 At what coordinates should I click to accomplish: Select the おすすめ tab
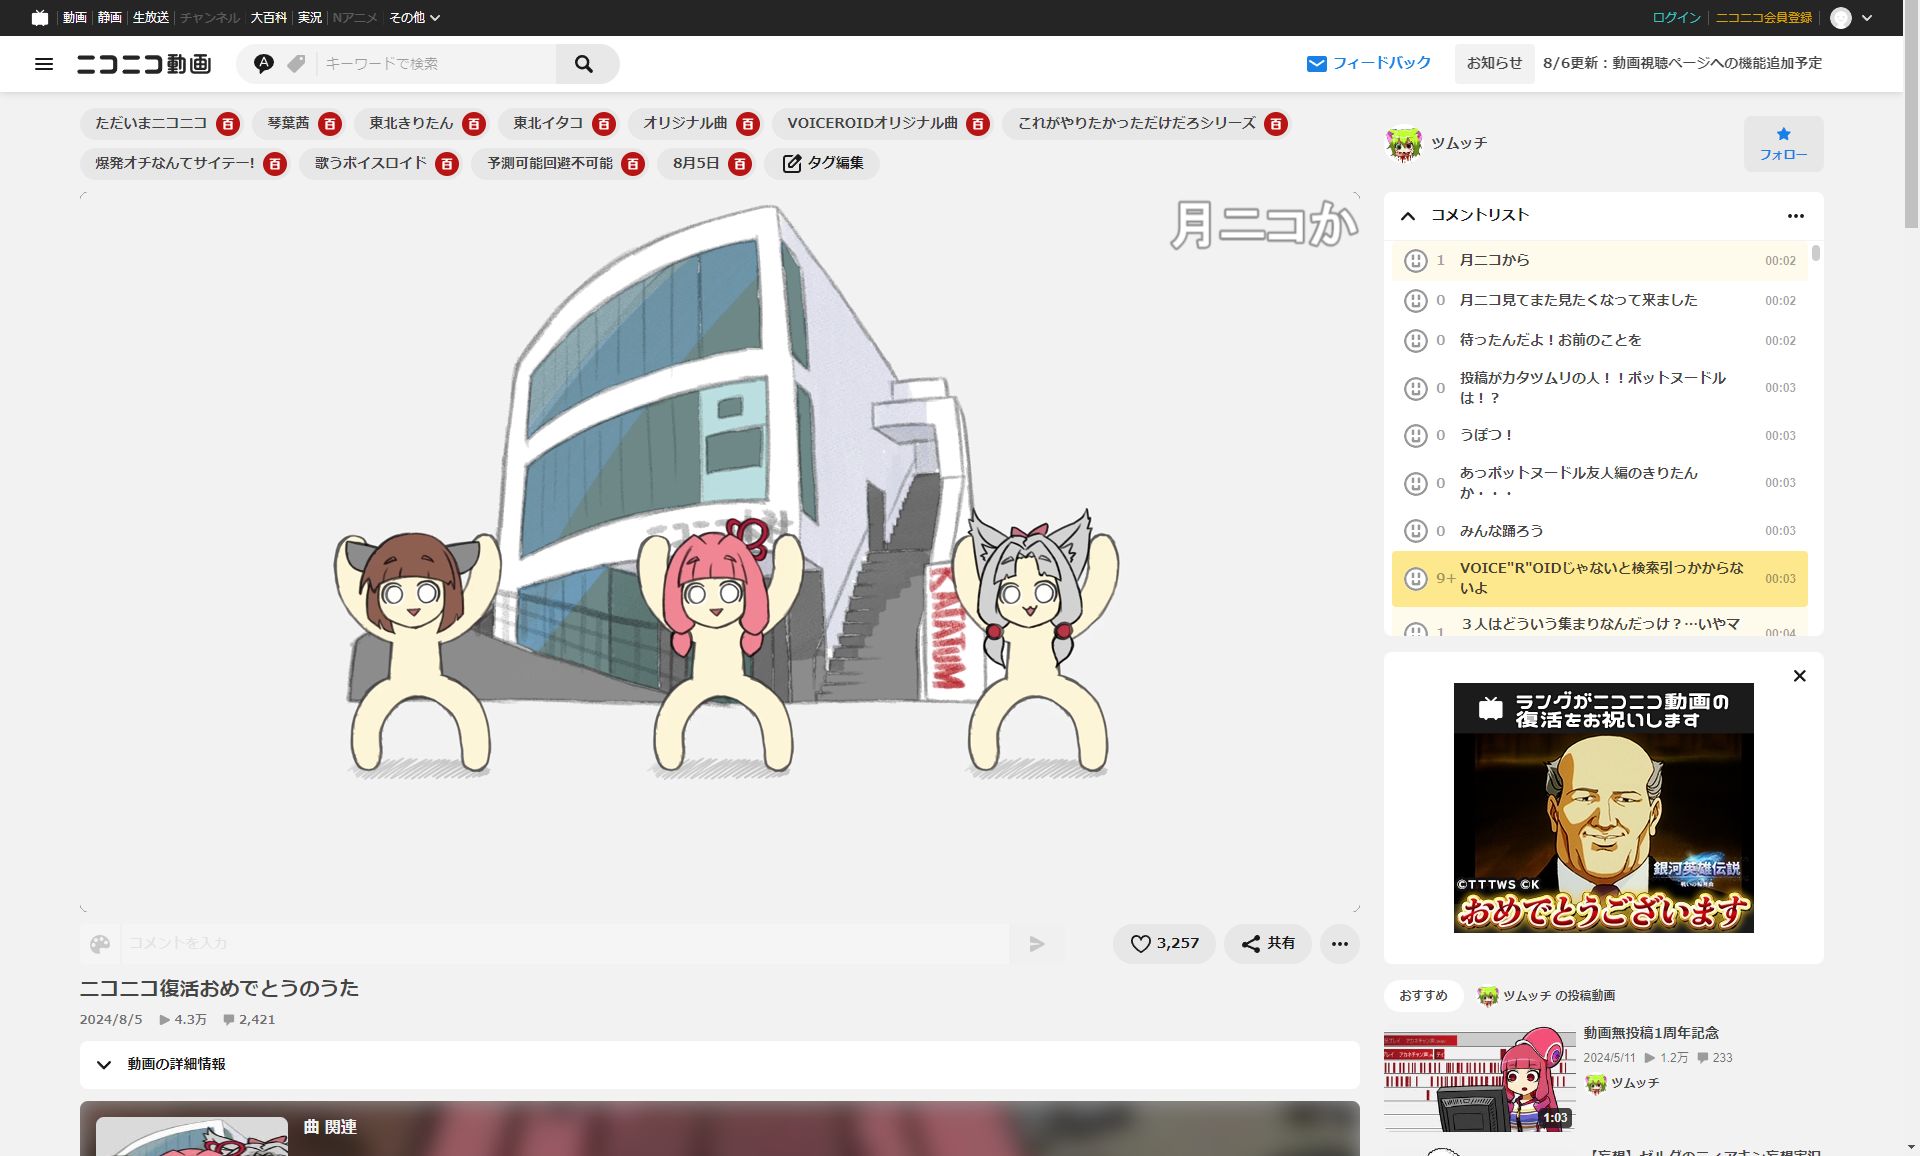(x=1423, y=996)
